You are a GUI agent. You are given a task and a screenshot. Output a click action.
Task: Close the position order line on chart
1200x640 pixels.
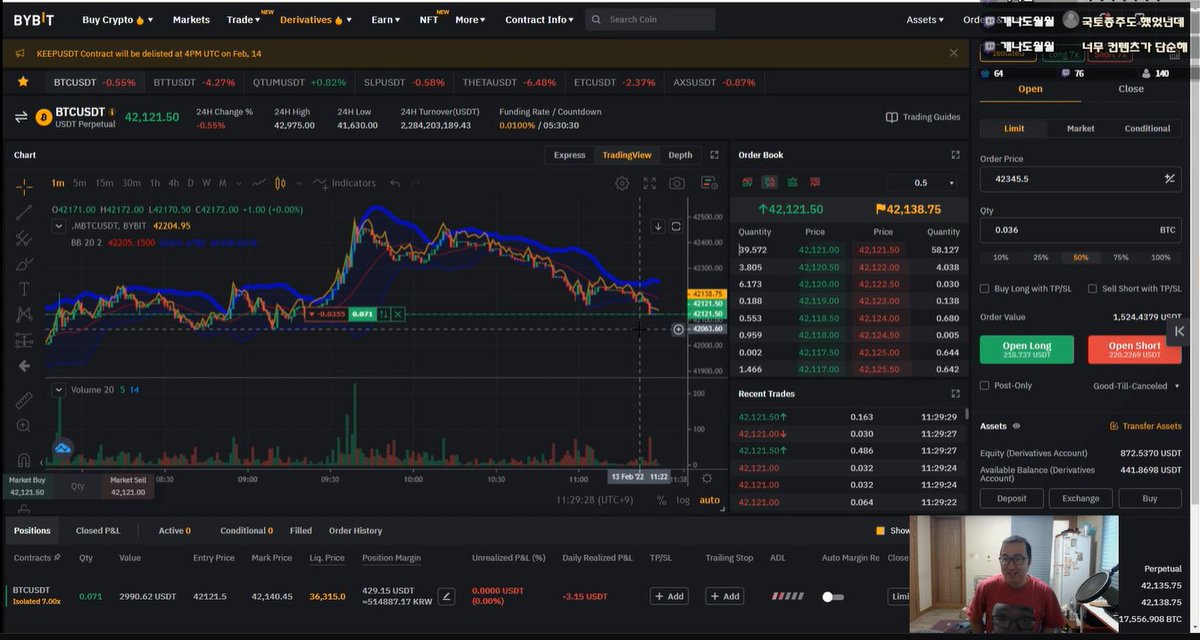coord(398,314)
